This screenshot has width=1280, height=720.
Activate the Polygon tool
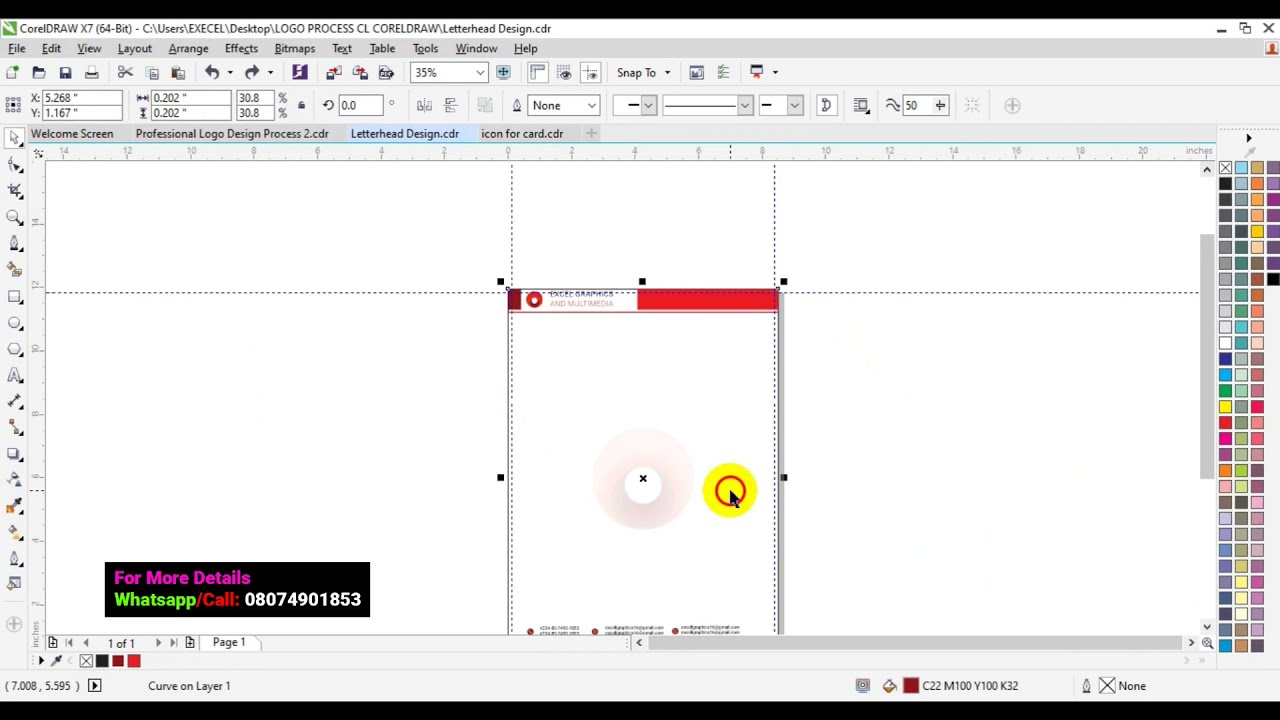pos(15,349)
